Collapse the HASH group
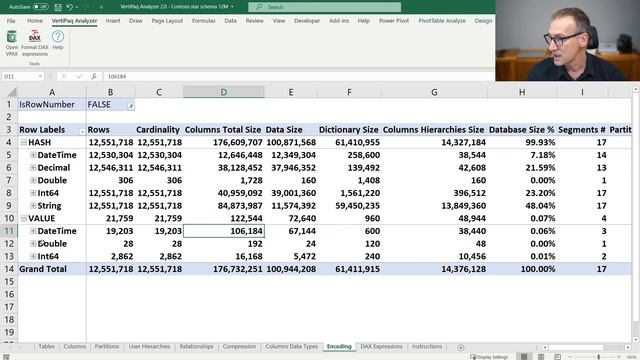This screenshot has width=640, height=360. [x=24, y=142]
